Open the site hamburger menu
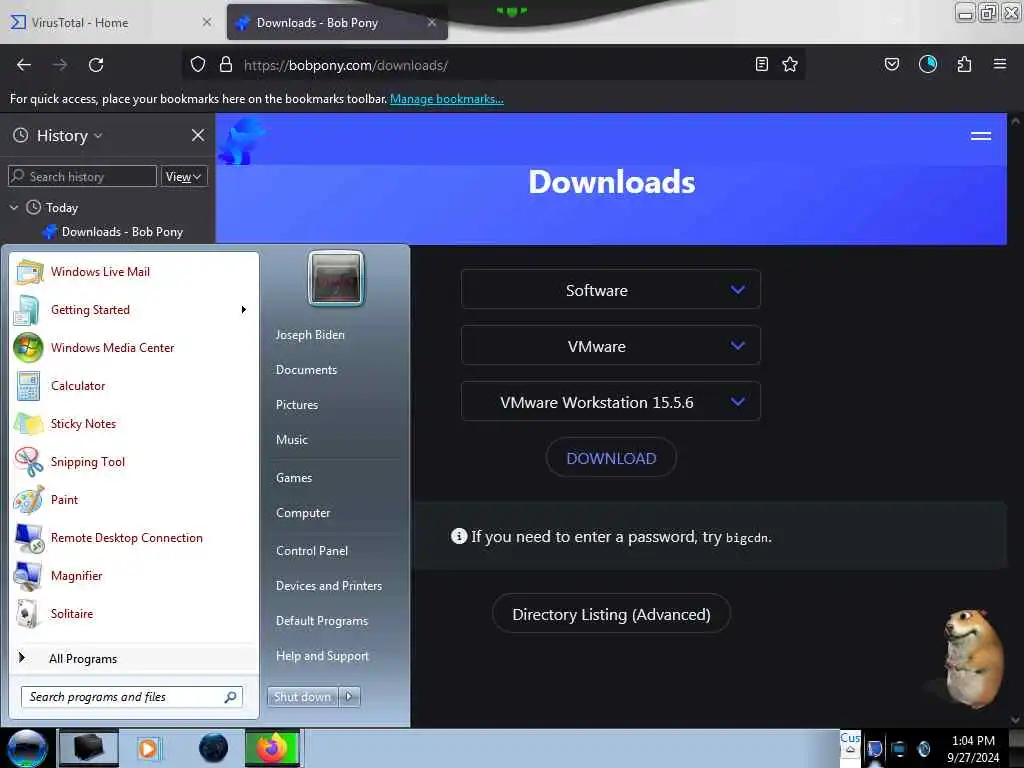This screenshot has height=768, width=1024. tap(980, 136)
